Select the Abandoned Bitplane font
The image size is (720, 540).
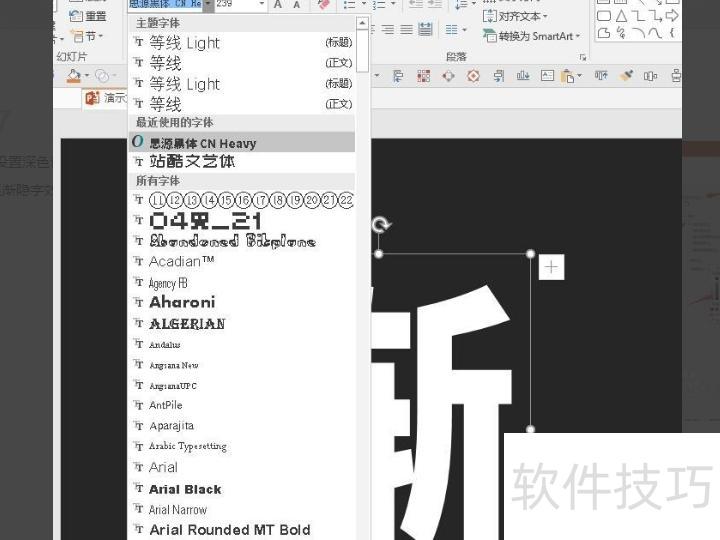coord(242,241)
